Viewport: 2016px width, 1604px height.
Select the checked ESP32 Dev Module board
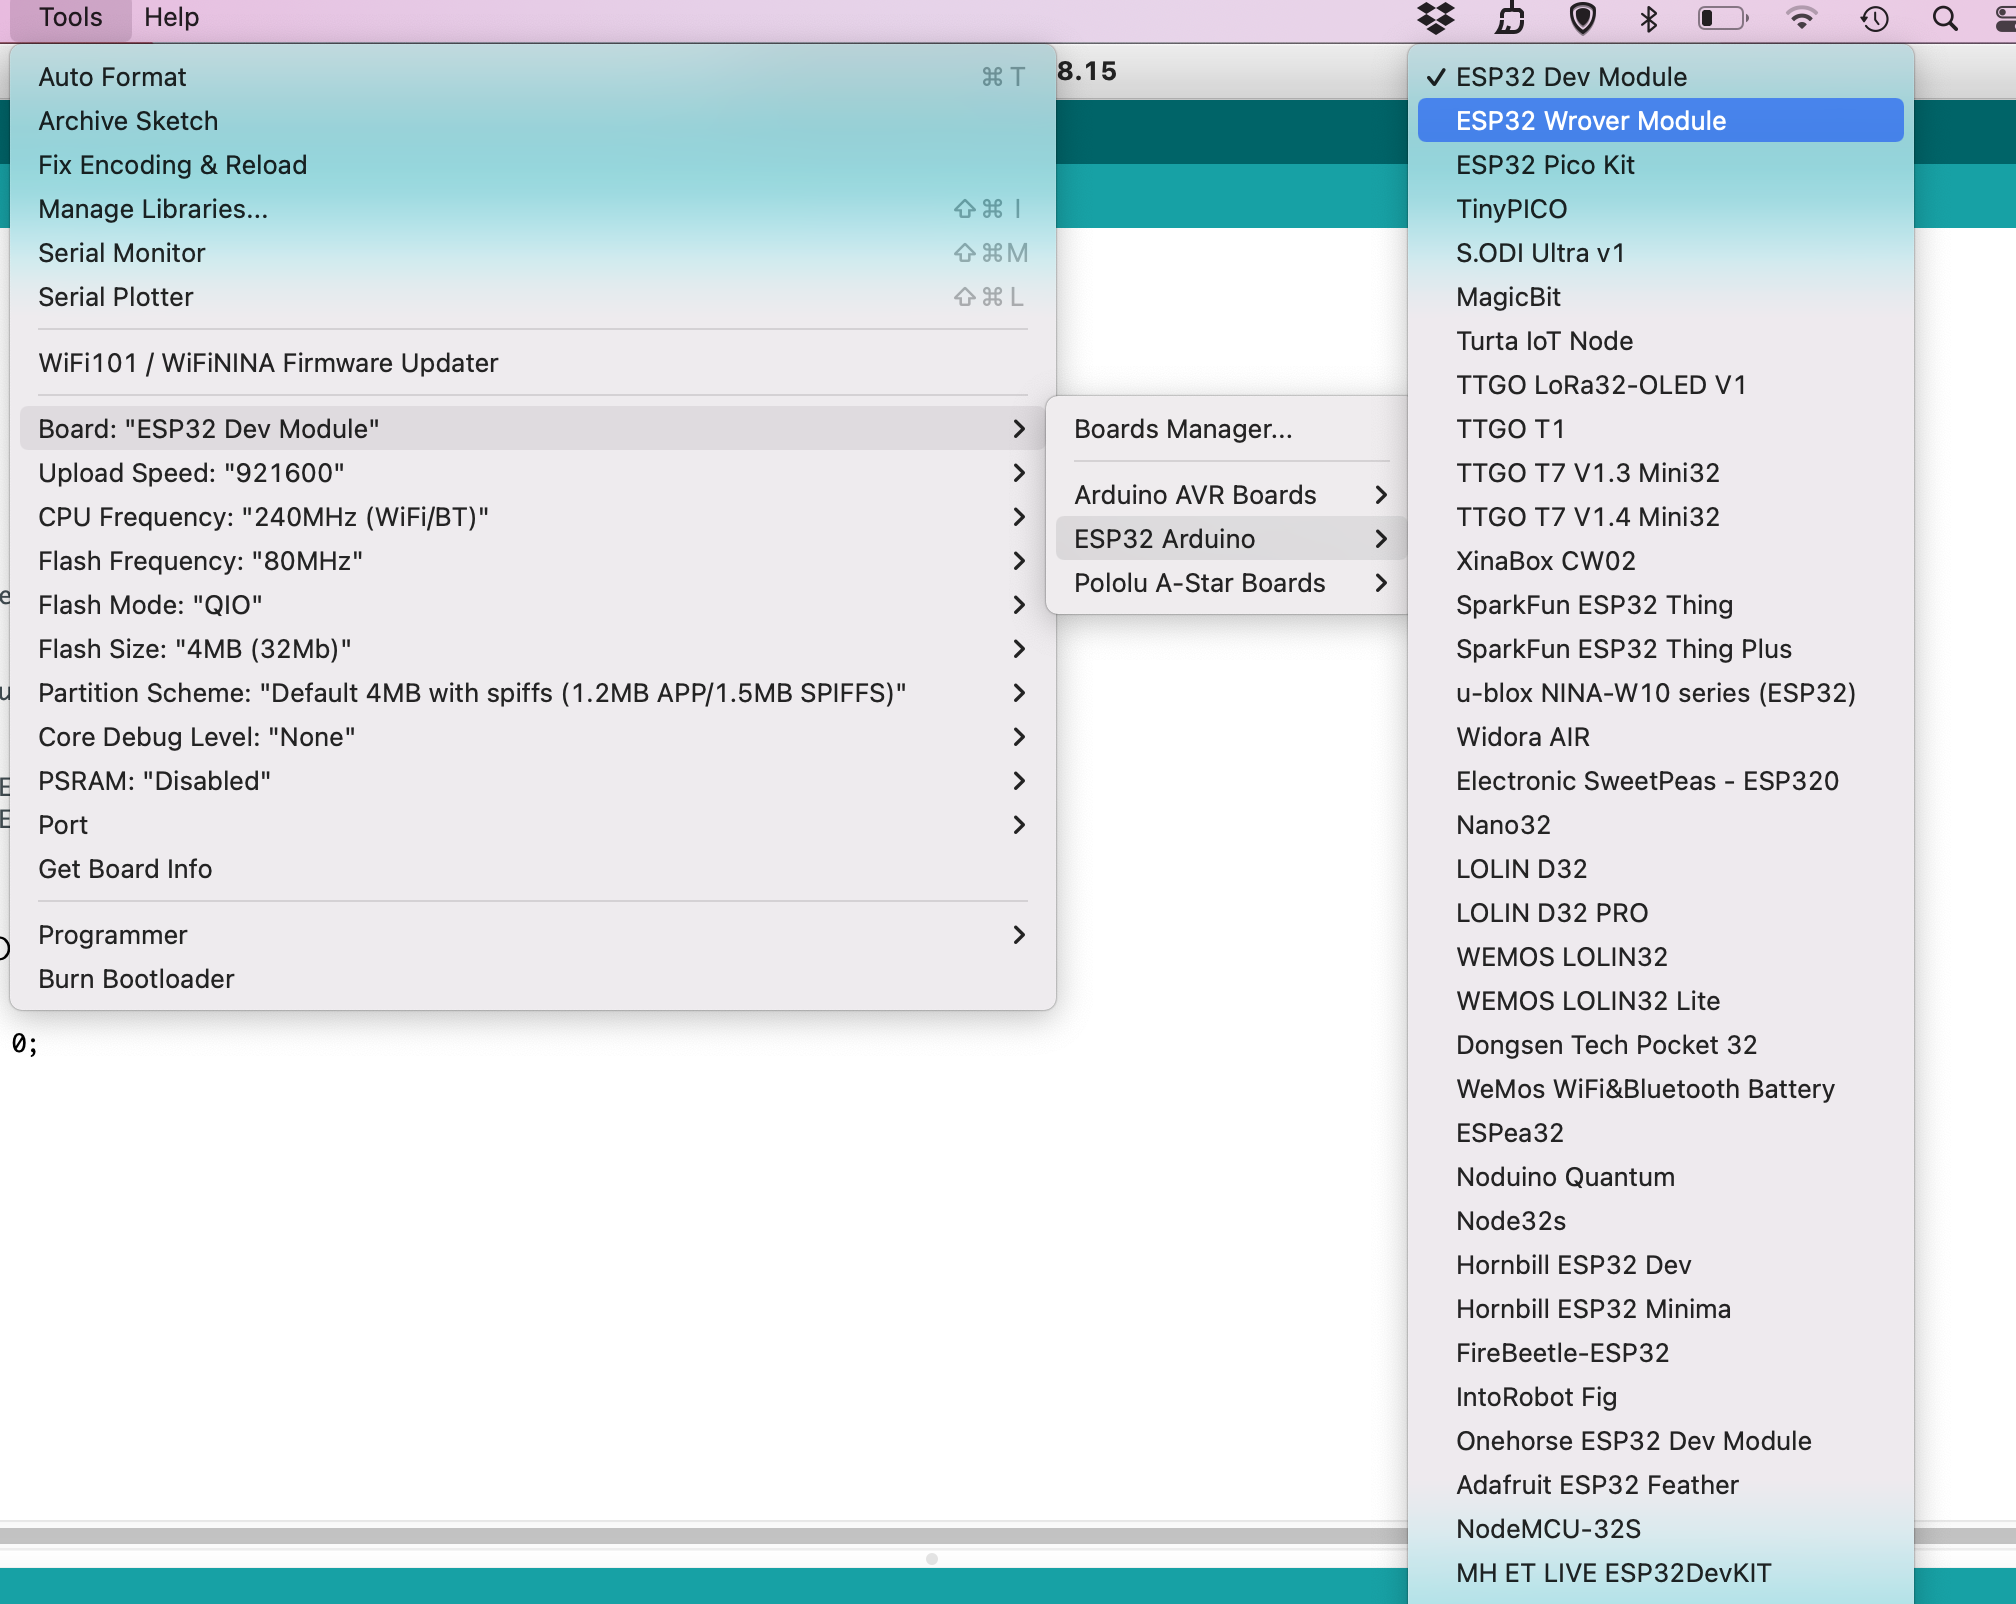pos(1571,75)
